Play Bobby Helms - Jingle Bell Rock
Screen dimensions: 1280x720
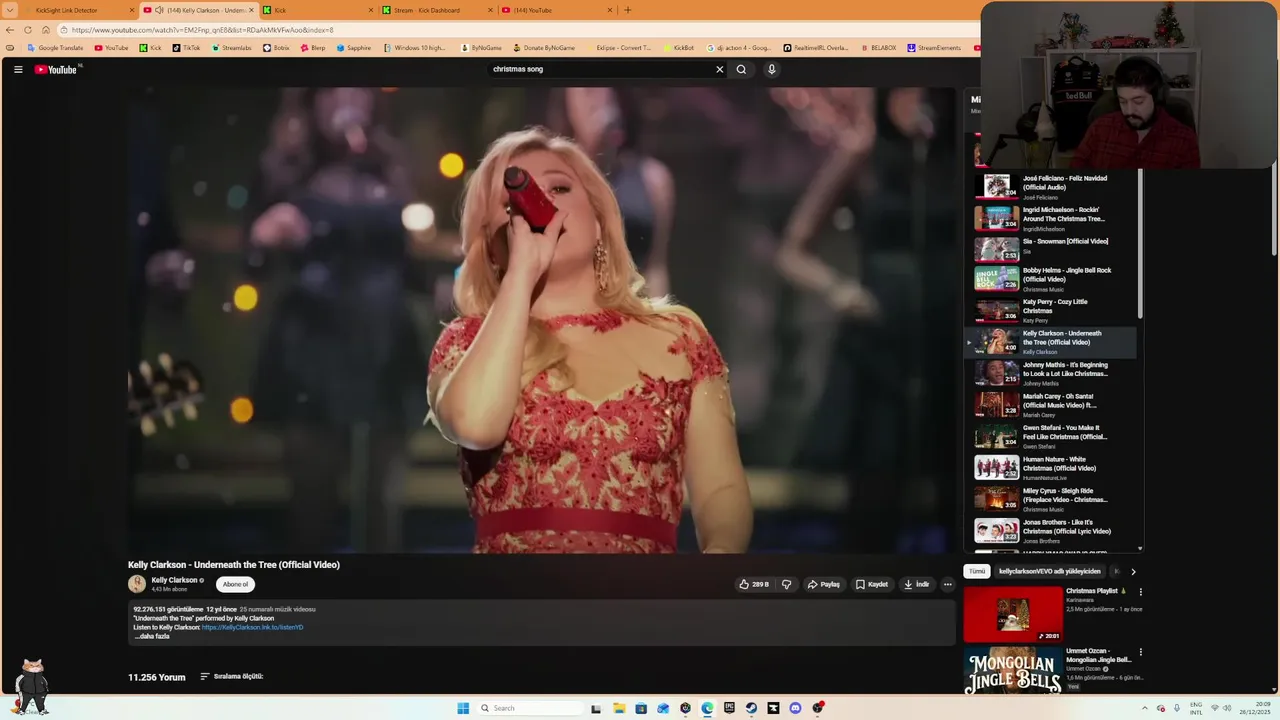1050,279
